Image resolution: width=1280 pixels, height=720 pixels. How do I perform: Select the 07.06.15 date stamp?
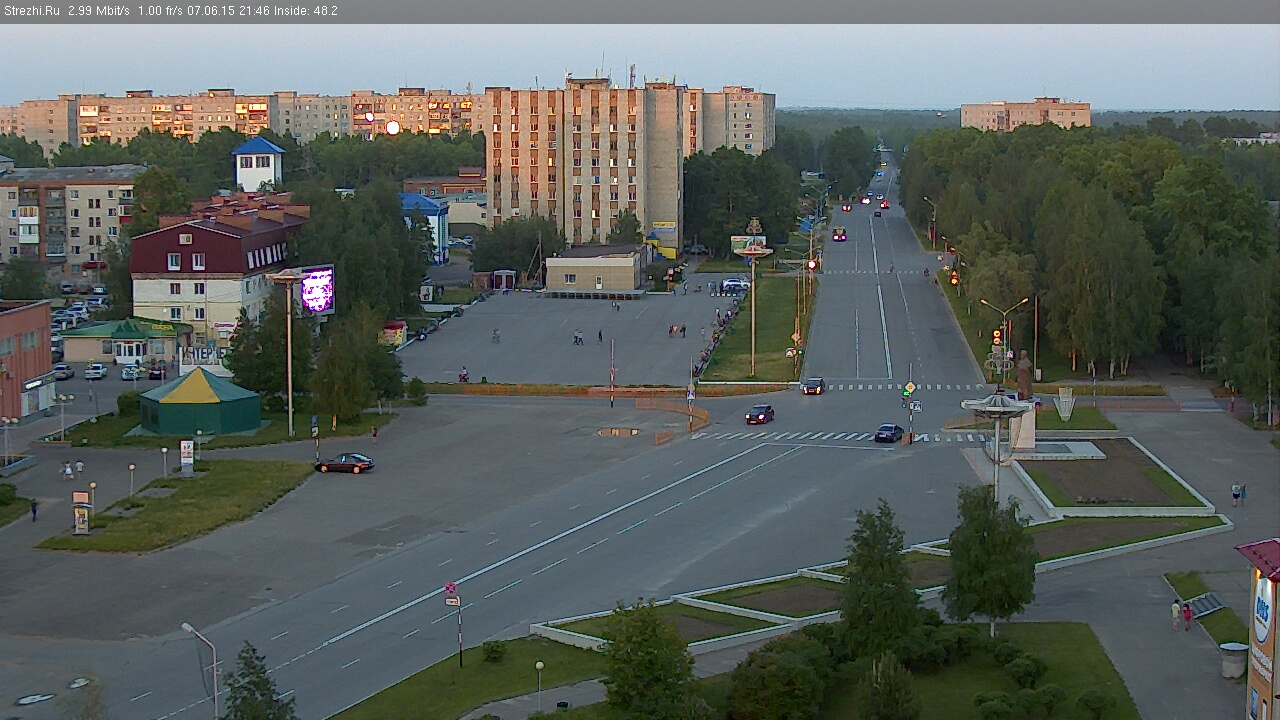tap(213, 11)
